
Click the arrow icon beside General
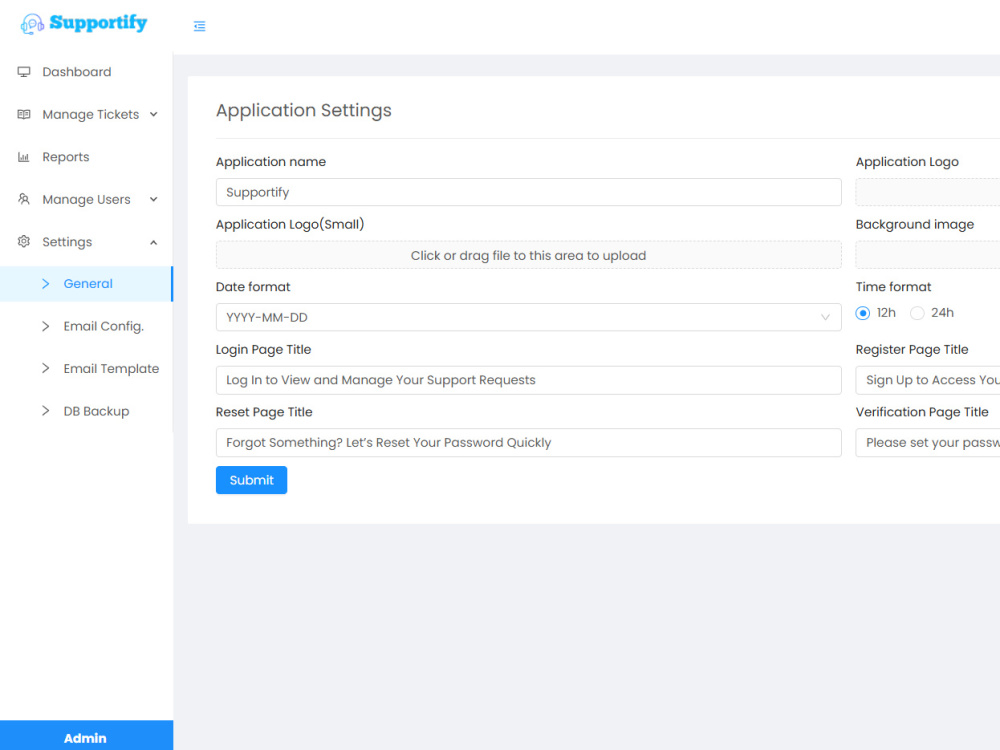coord(45,284)
